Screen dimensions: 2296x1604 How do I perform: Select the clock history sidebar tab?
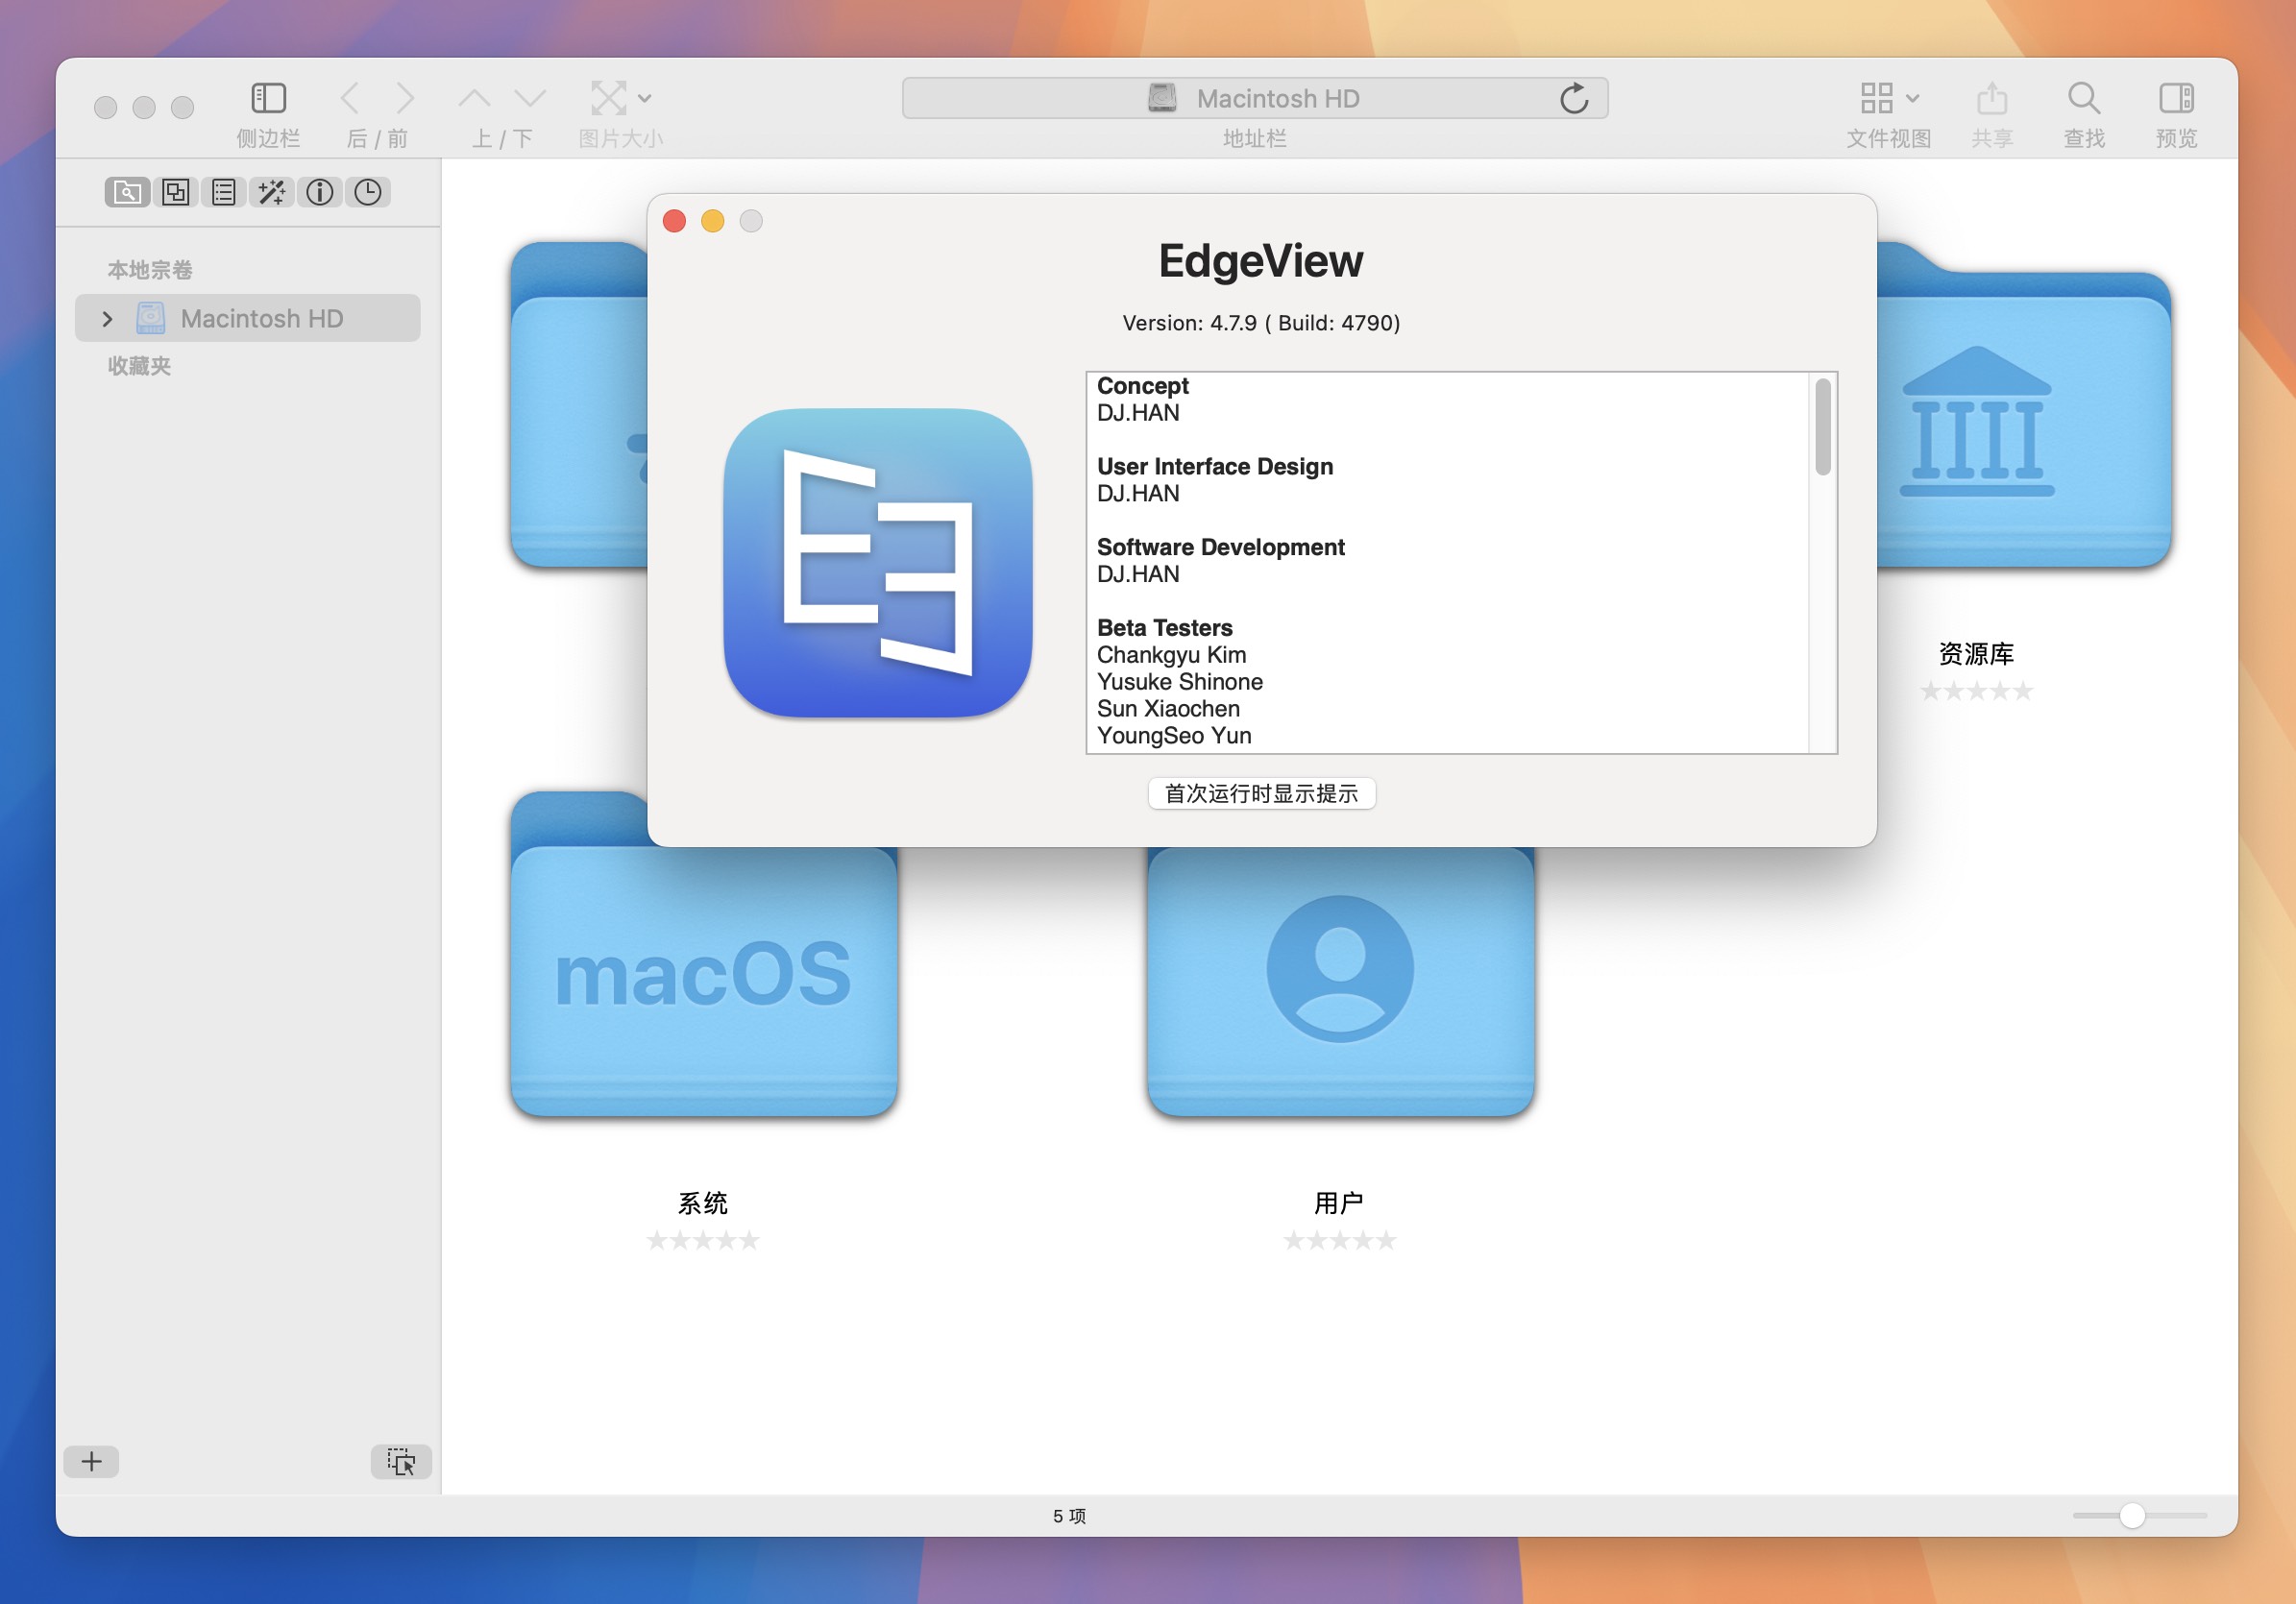pos(368,192)
